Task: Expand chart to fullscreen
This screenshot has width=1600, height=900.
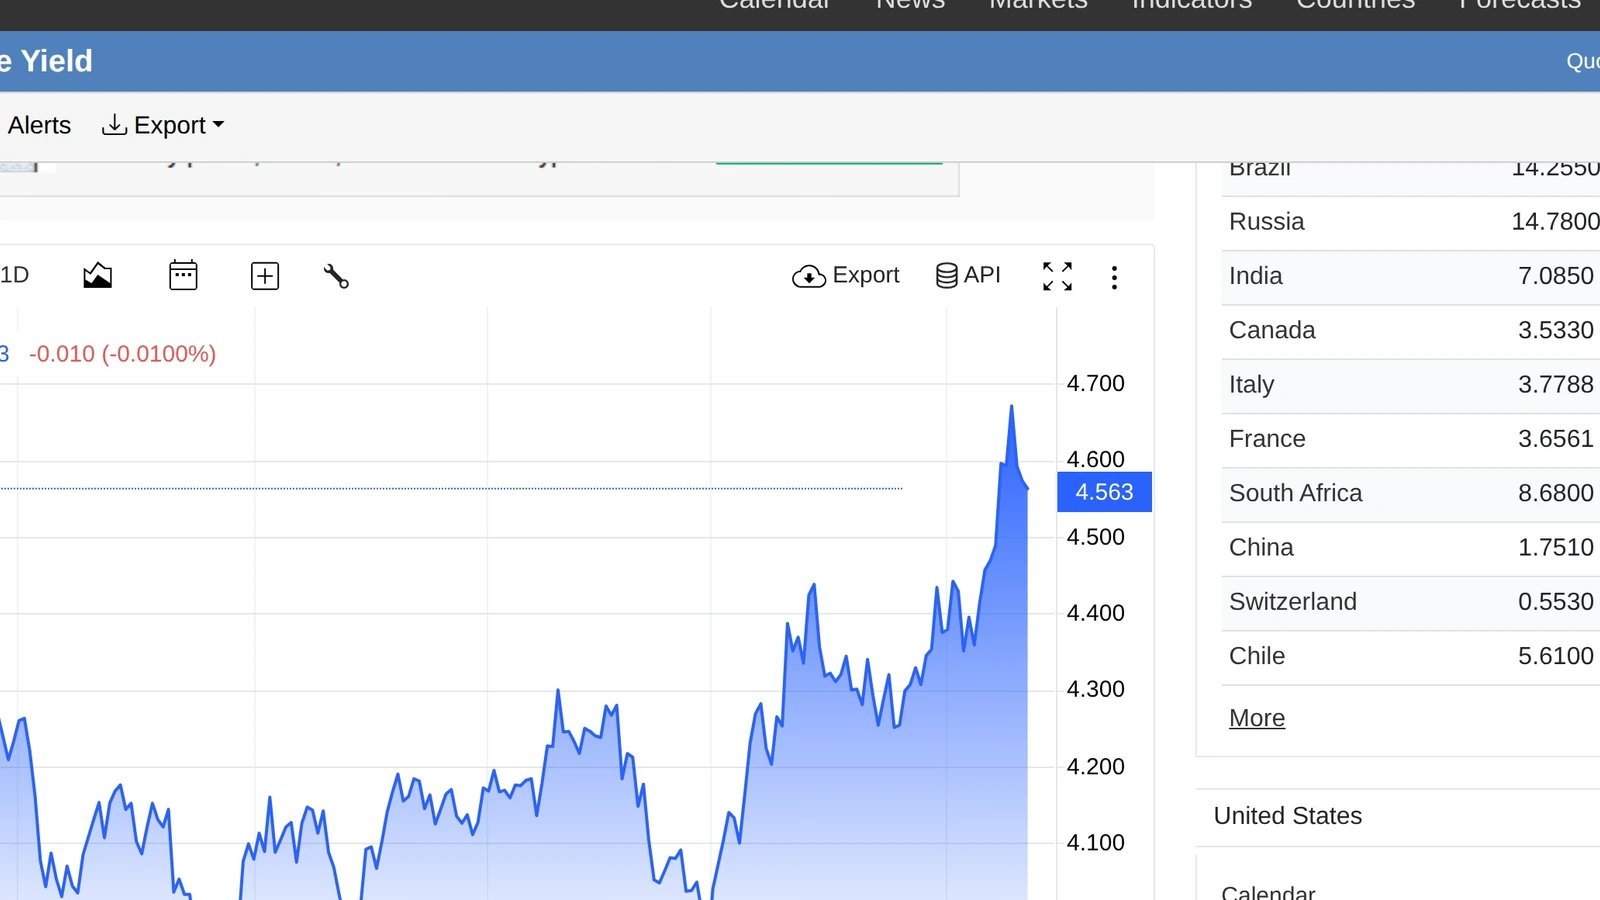Action: point(1057,276)
